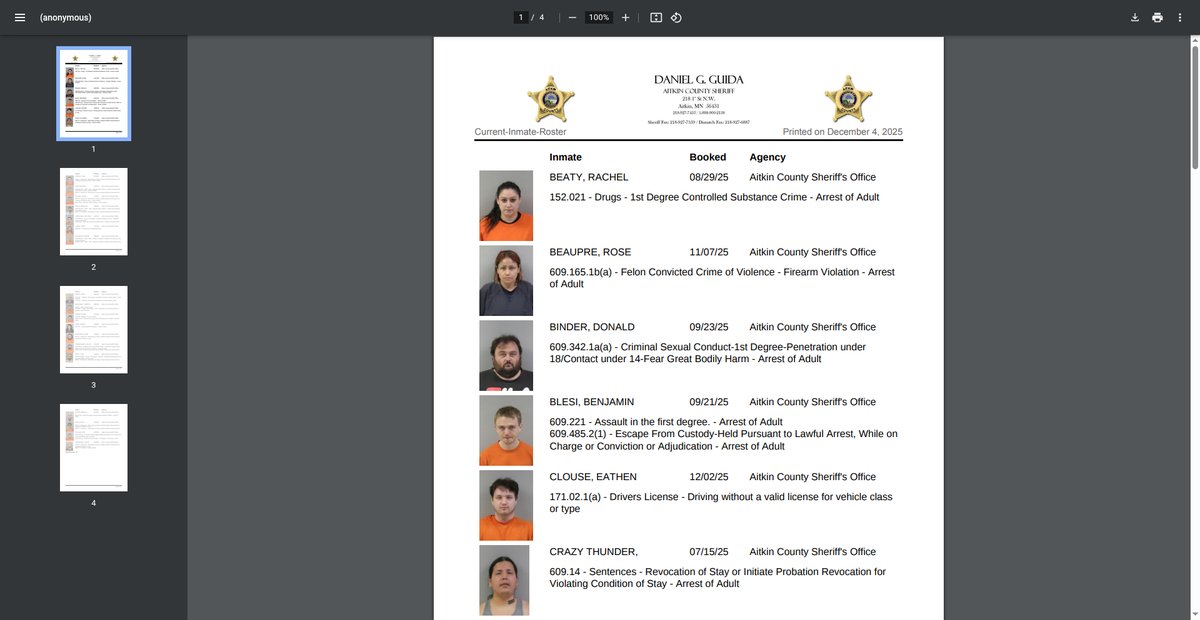Click the "(anonymous)" document title
Screen dimensions: 1200x620
tap(65, 18)
